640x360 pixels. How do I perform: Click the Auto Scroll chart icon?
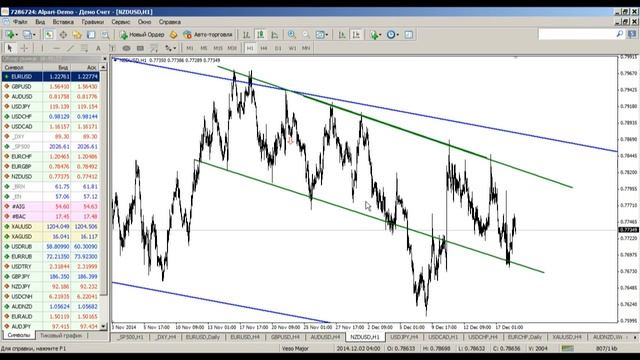pos(342,35)
